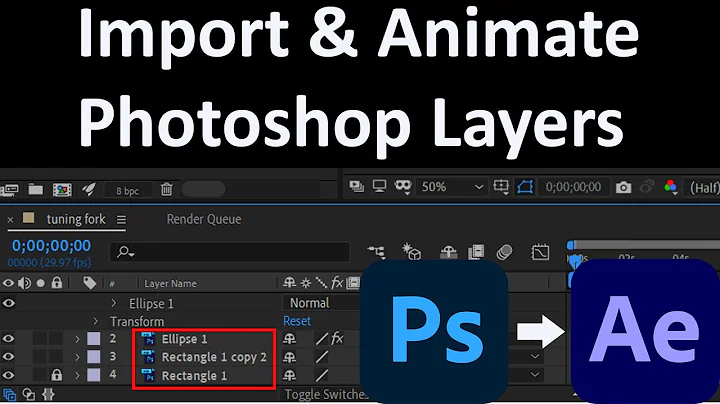The width and height of the screenshot is (720, 404).
Task: Click the rocket icon beside 8 bpc
Action: pyautogui.click(x=88, y=189)
